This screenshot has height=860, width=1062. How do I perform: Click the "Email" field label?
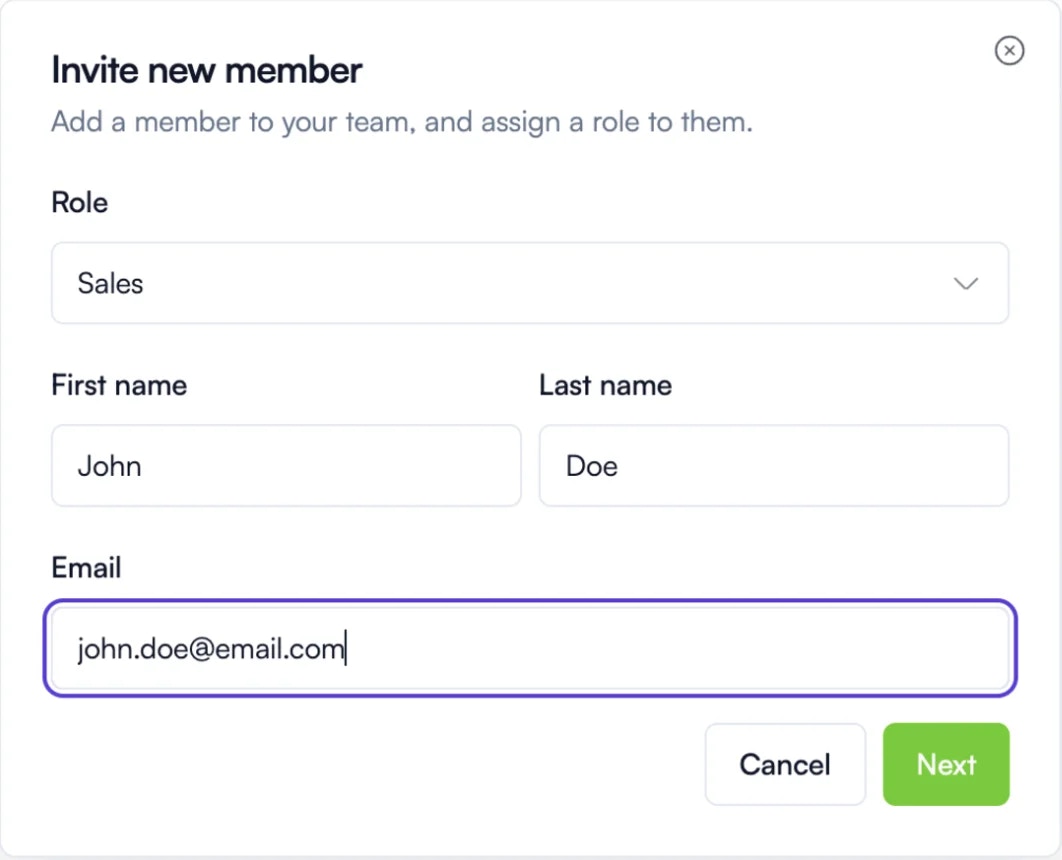[x=86, y=568]
